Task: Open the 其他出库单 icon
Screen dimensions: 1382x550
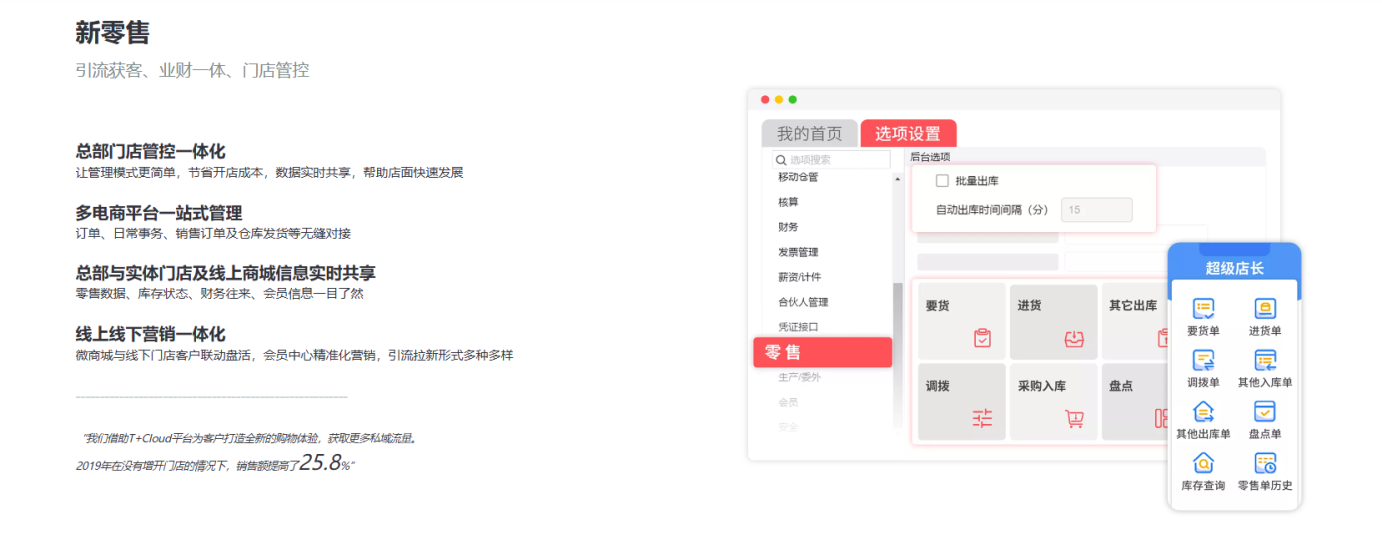Action: [x=1204, y=411]
